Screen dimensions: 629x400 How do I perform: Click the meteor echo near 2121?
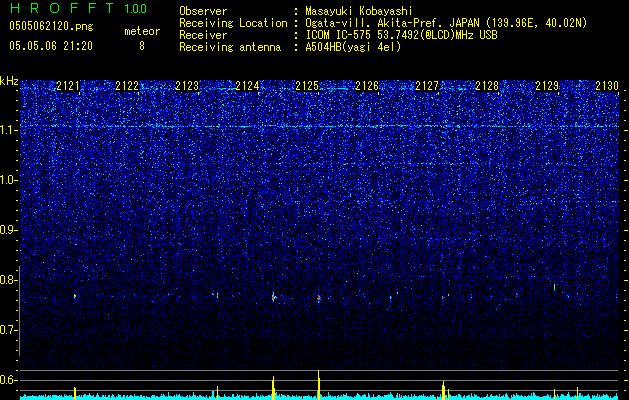75,296
